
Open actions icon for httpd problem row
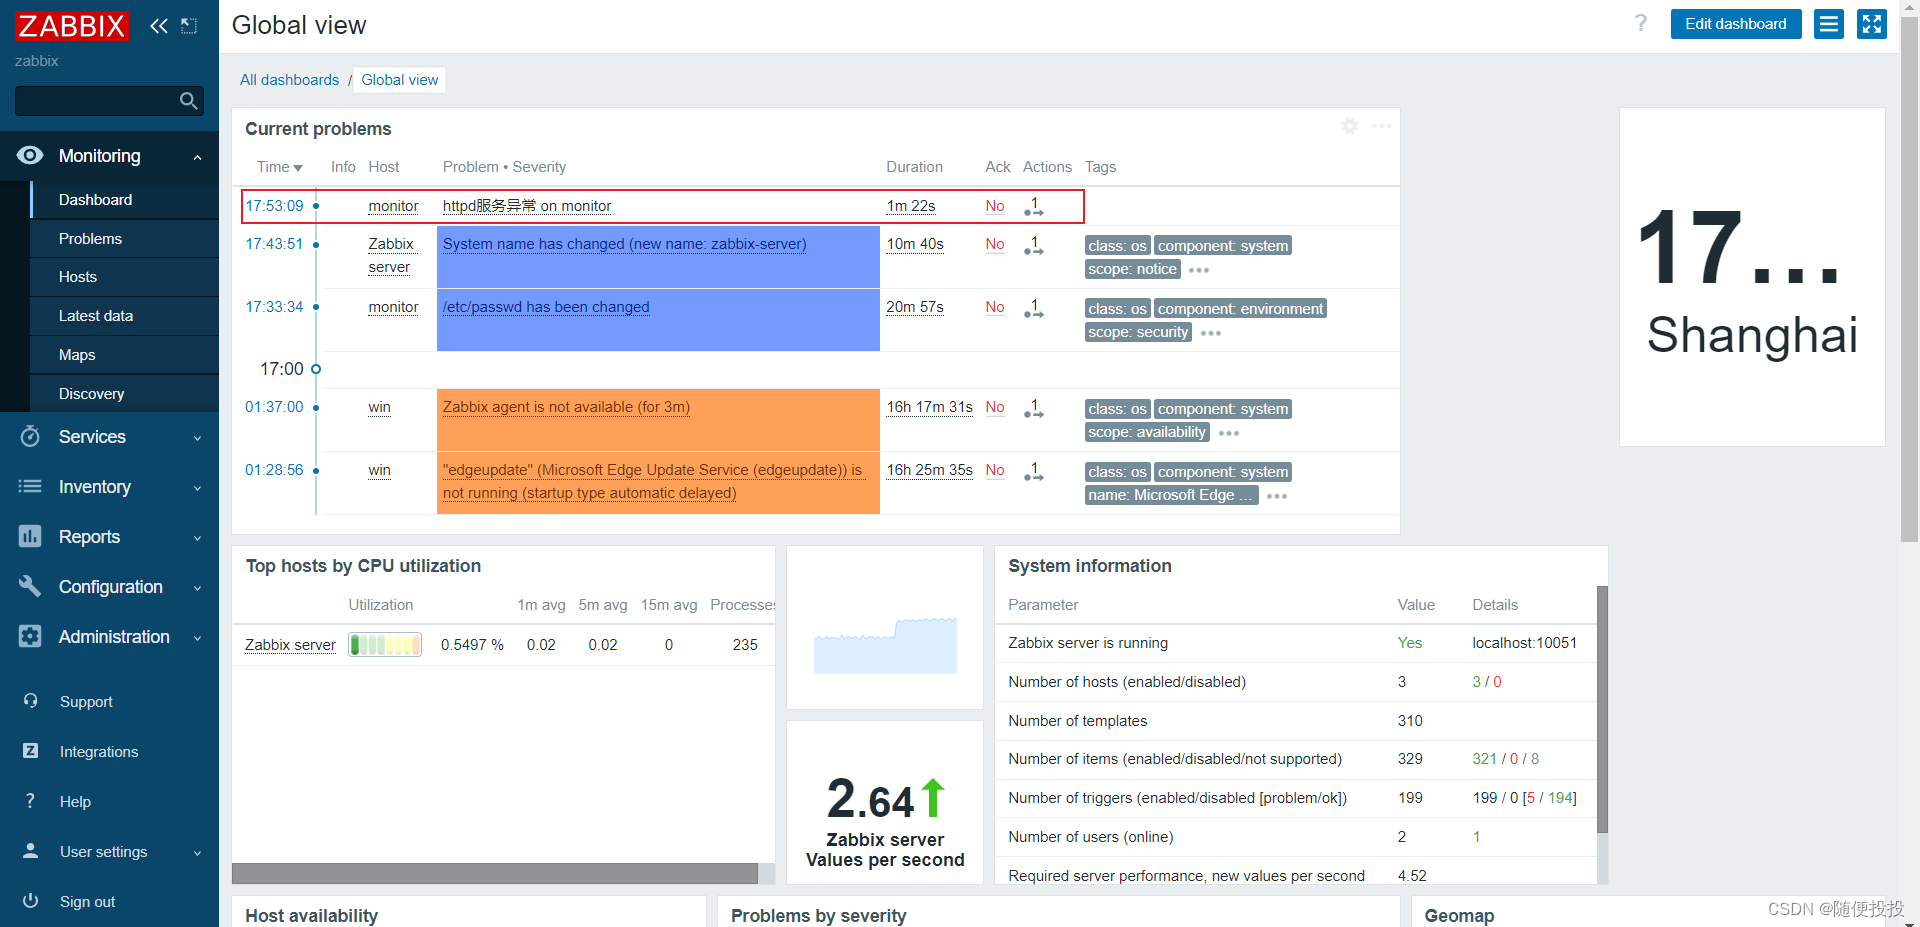(x=1034, y=207)
